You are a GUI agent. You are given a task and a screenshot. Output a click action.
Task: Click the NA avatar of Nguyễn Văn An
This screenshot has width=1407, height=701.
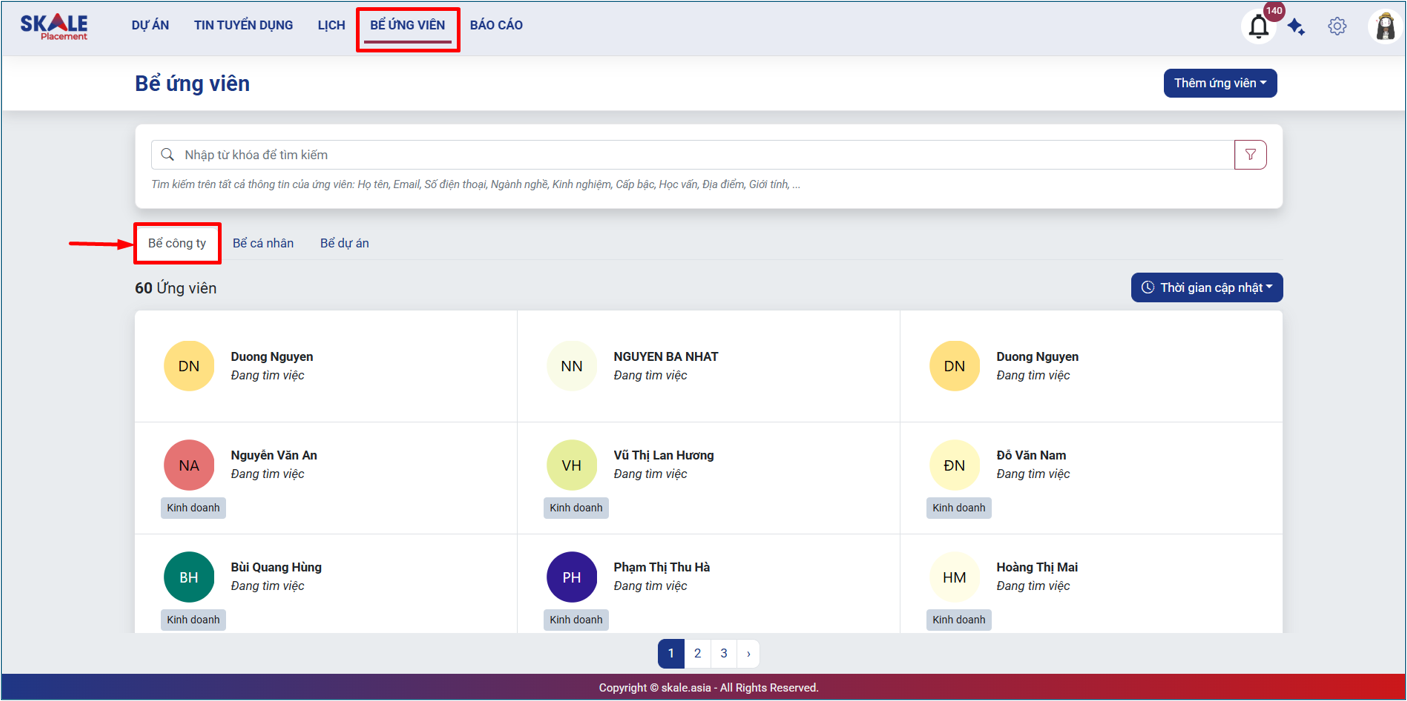click(x=189, y=465)
